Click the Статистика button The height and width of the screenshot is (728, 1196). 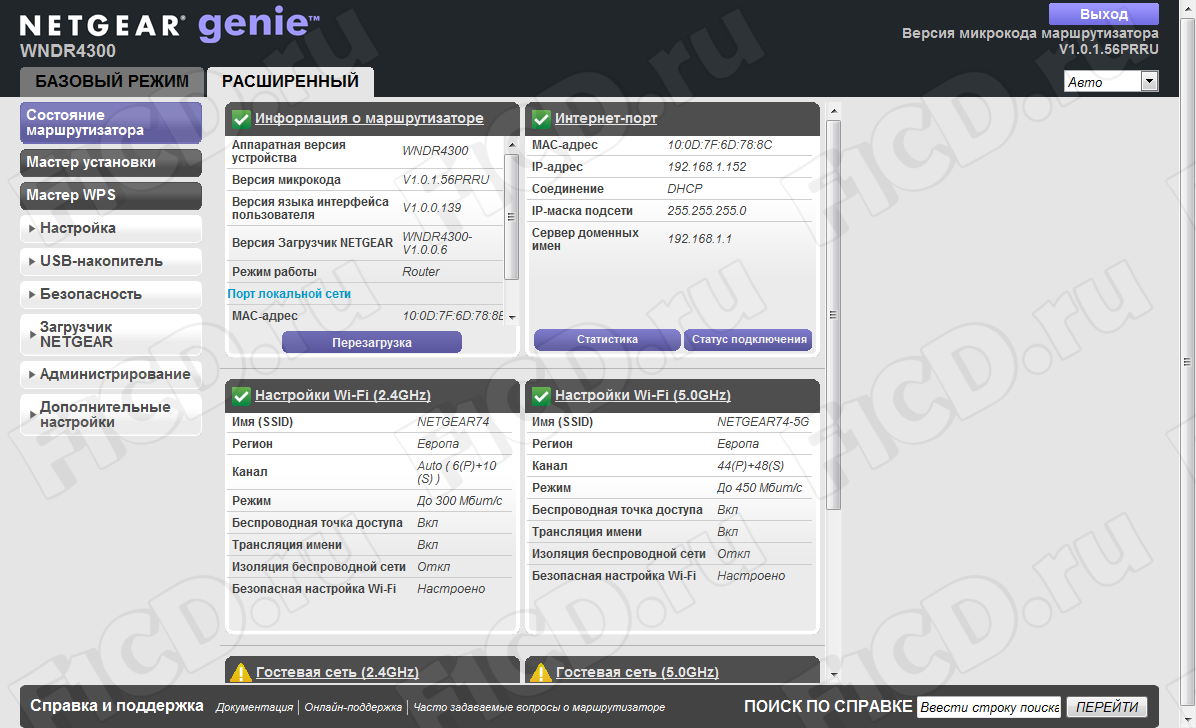pos(607,340)
